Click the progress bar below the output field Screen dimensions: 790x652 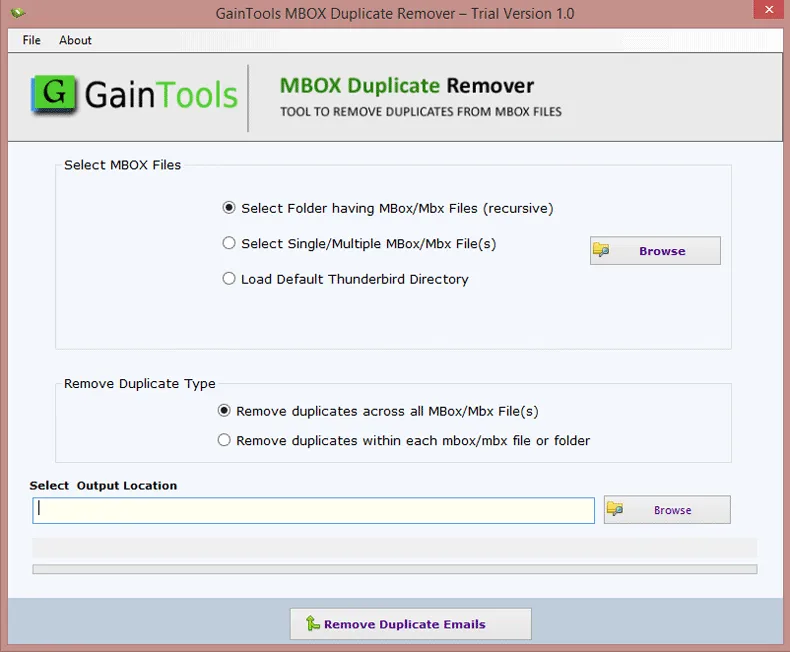click(x=394, y=569)
